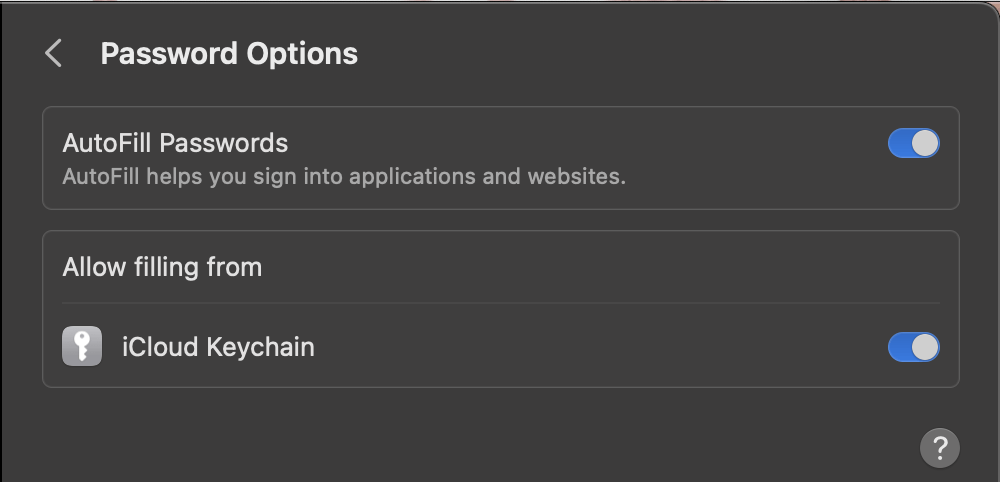Click the divider line under "Allow filling from"
1000x482 pixels.
pyautogui.click(x=500, y=303)
